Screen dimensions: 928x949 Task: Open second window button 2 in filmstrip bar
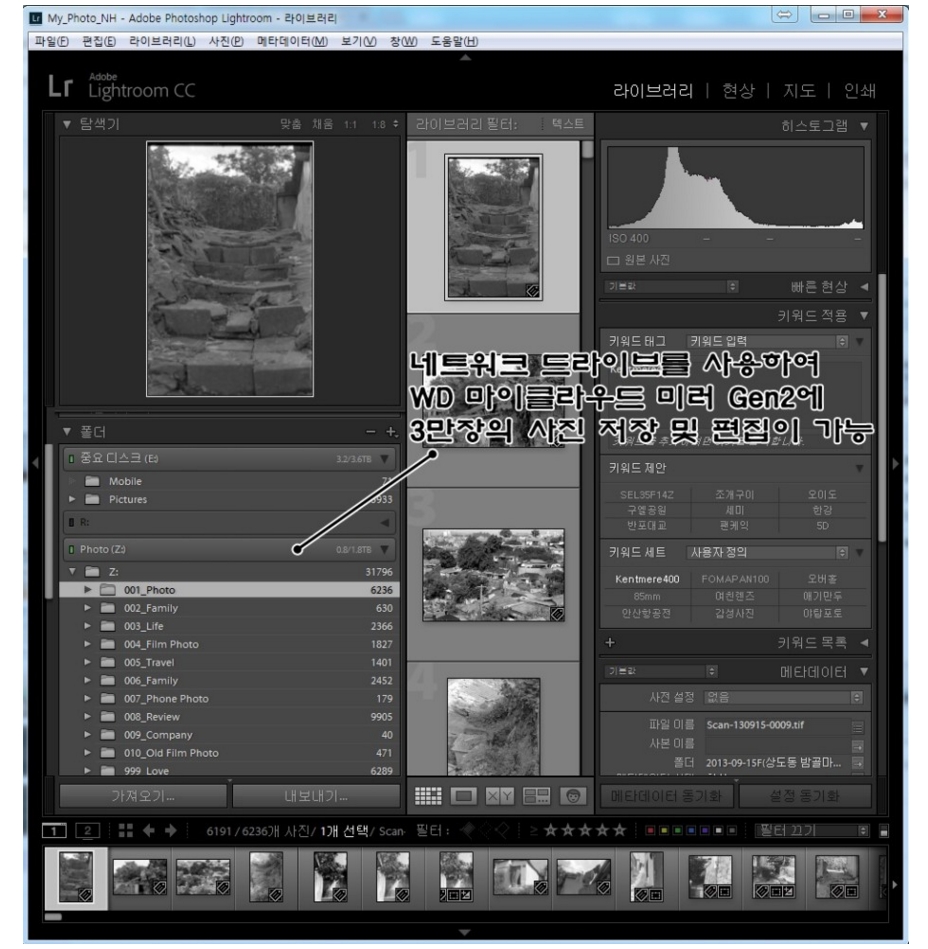point(87,830)
